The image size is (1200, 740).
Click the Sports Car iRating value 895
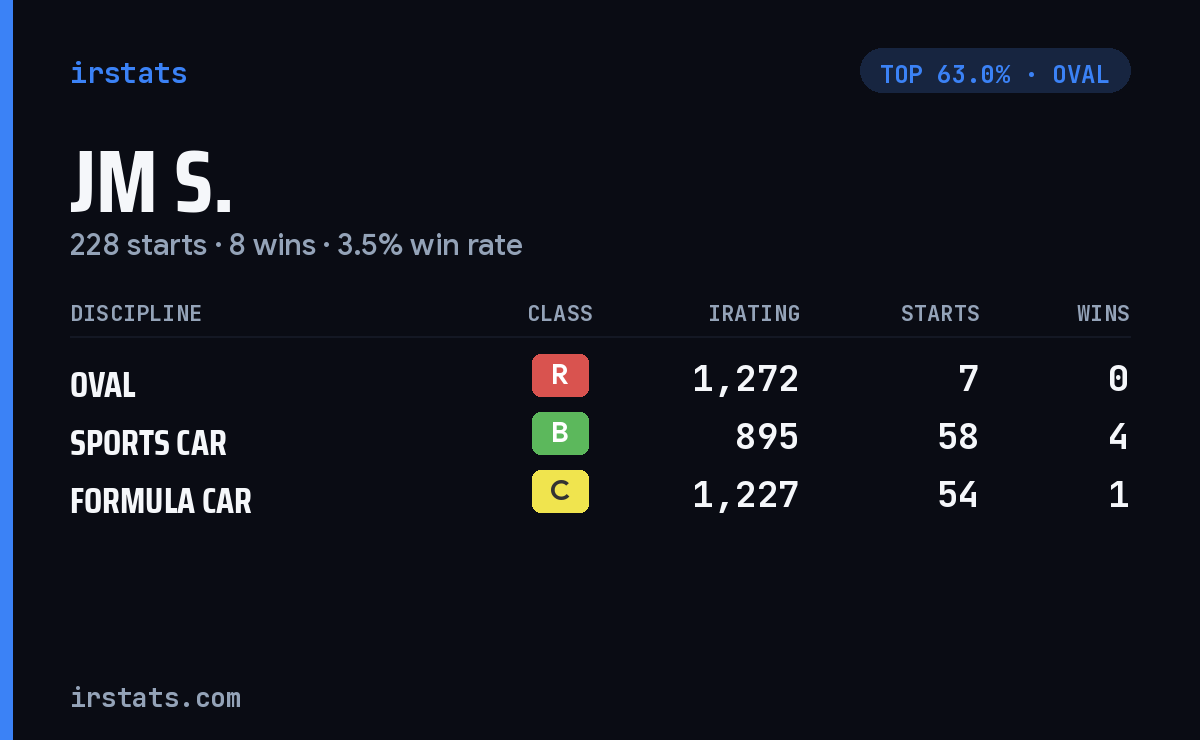click(x=767, y=437)
